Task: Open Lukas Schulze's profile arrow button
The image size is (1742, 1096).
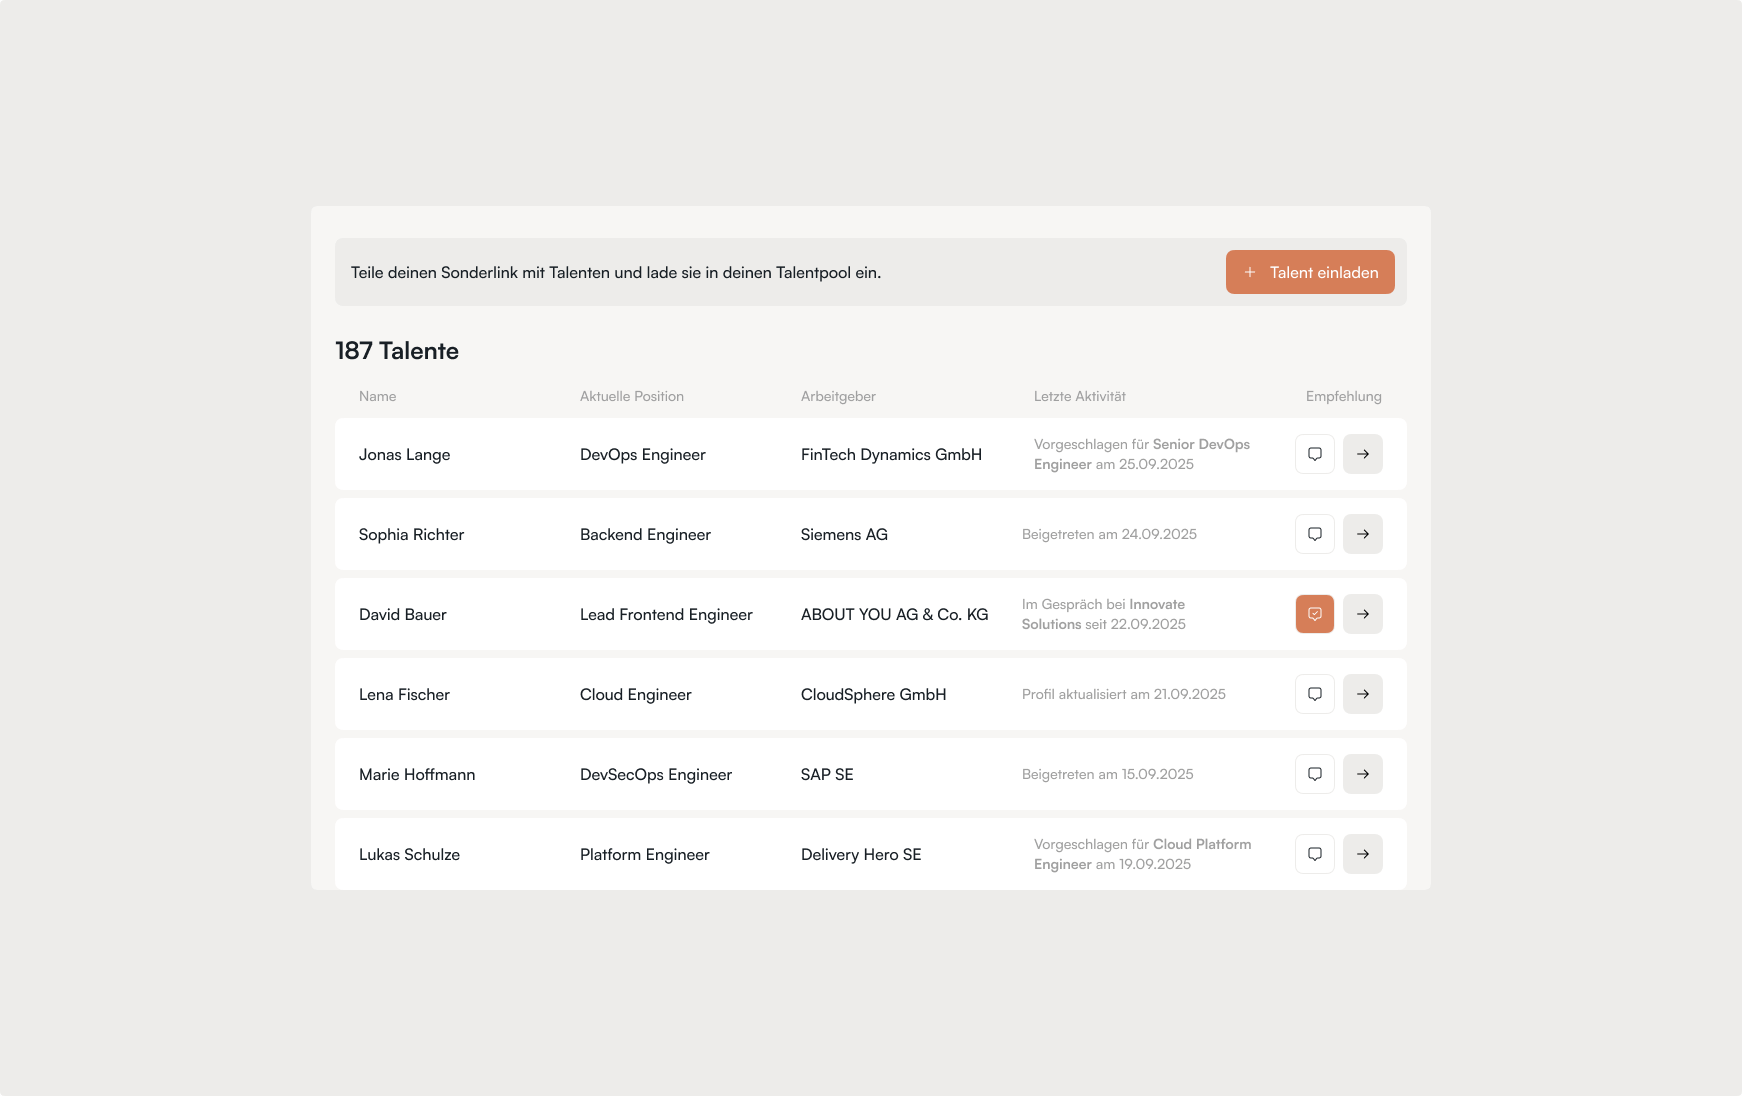Action: [x=1362, y=854]
